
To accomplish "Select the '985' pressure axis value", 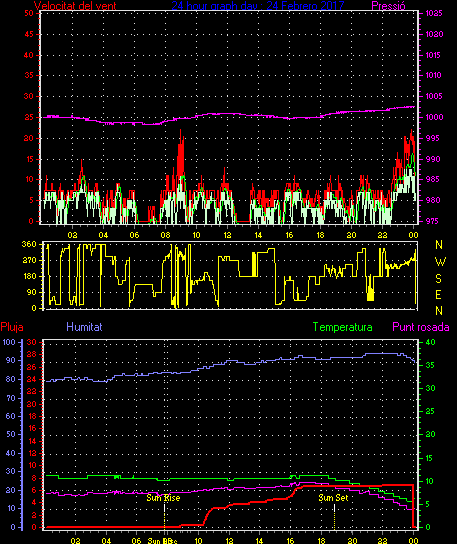I will pos(432,179).
